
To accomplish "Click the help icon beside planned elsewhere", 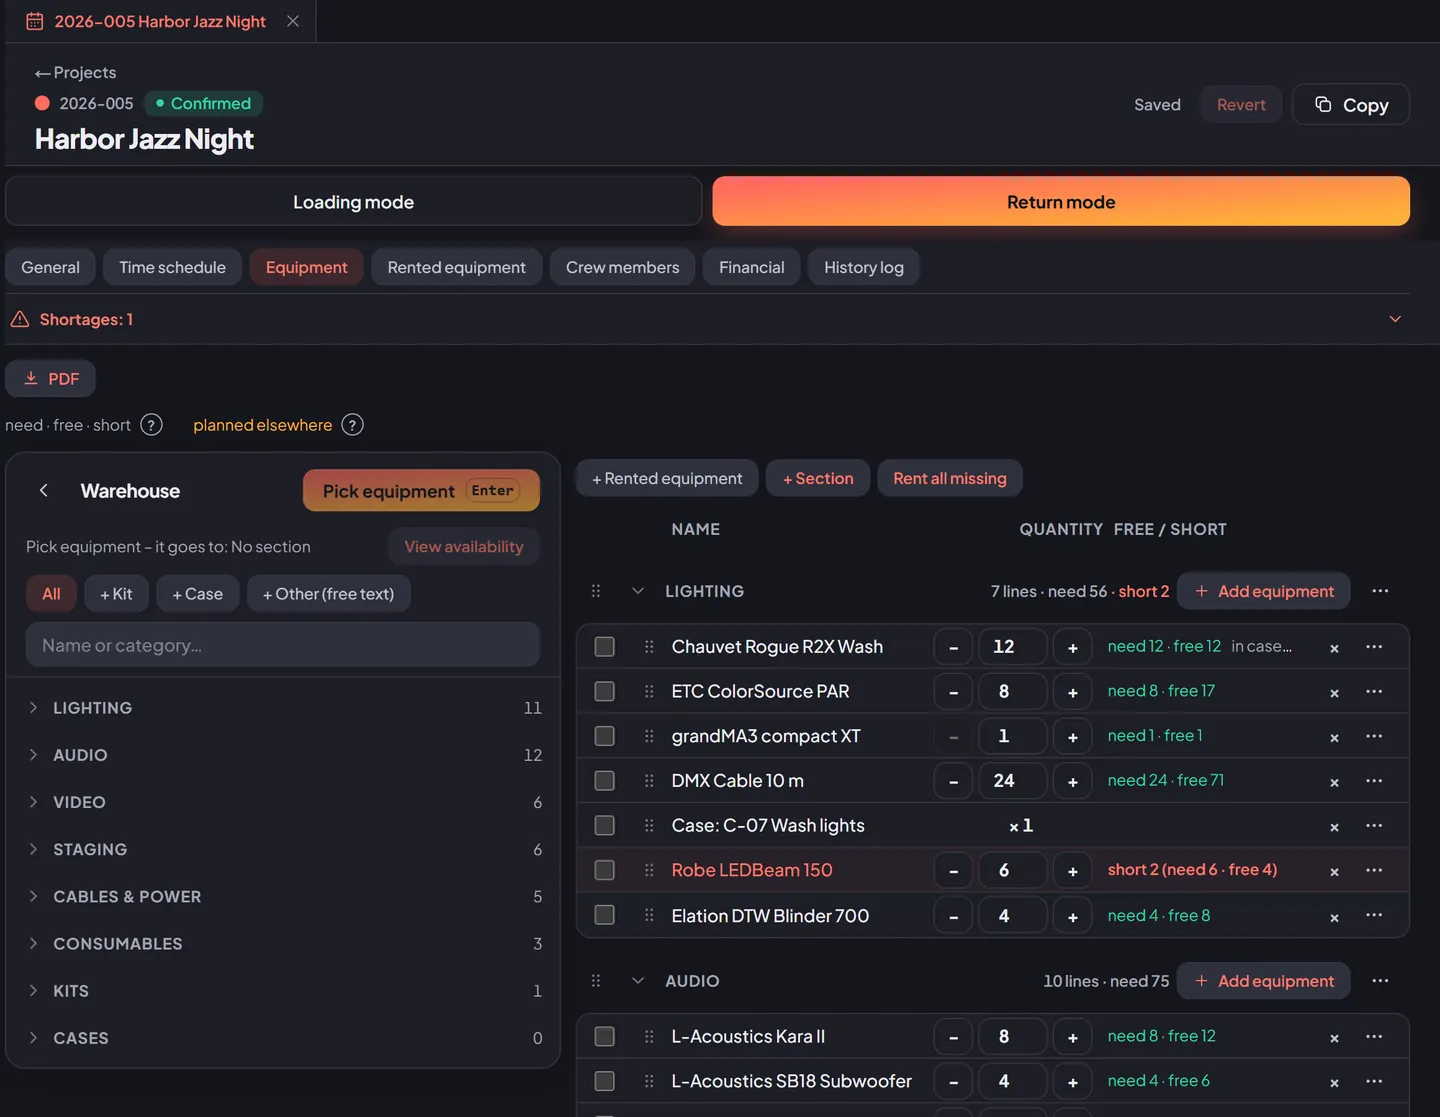I will (x=352, y=425).
